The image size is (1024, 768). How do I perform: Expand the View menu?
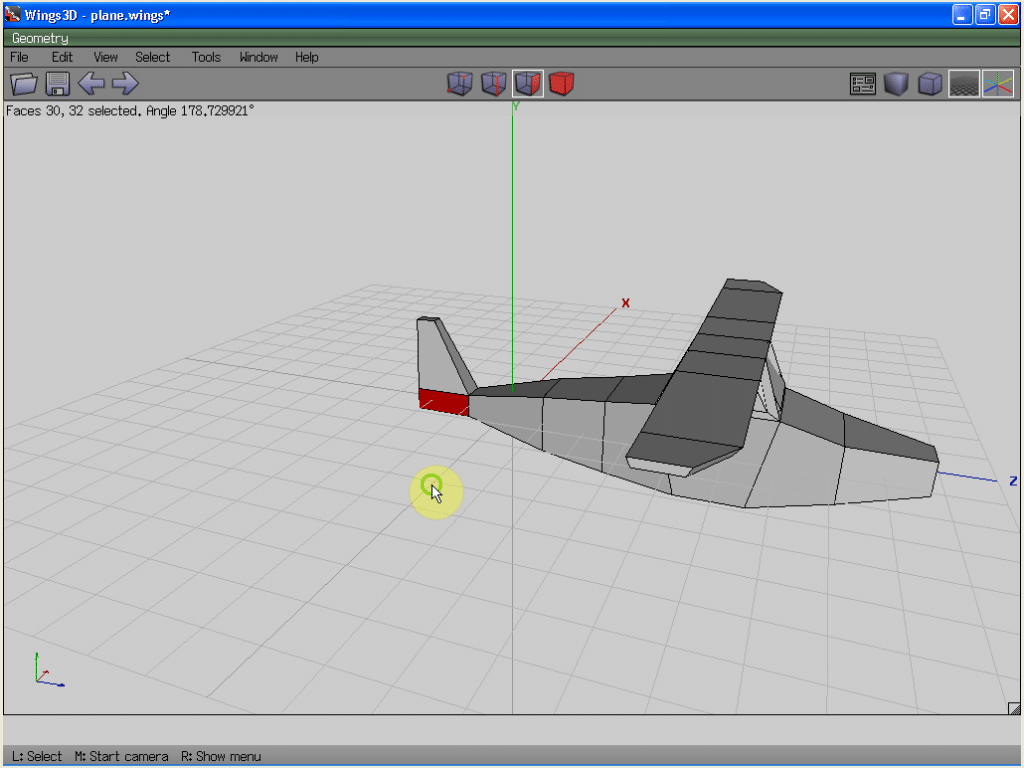tap(105, 57)
